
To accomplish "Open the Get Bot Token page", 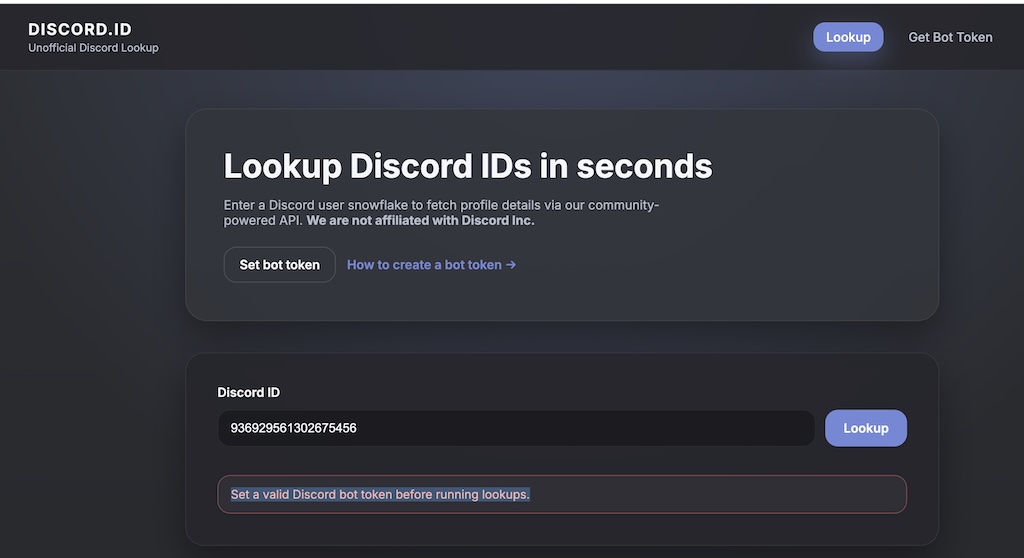I will [950, 37].
